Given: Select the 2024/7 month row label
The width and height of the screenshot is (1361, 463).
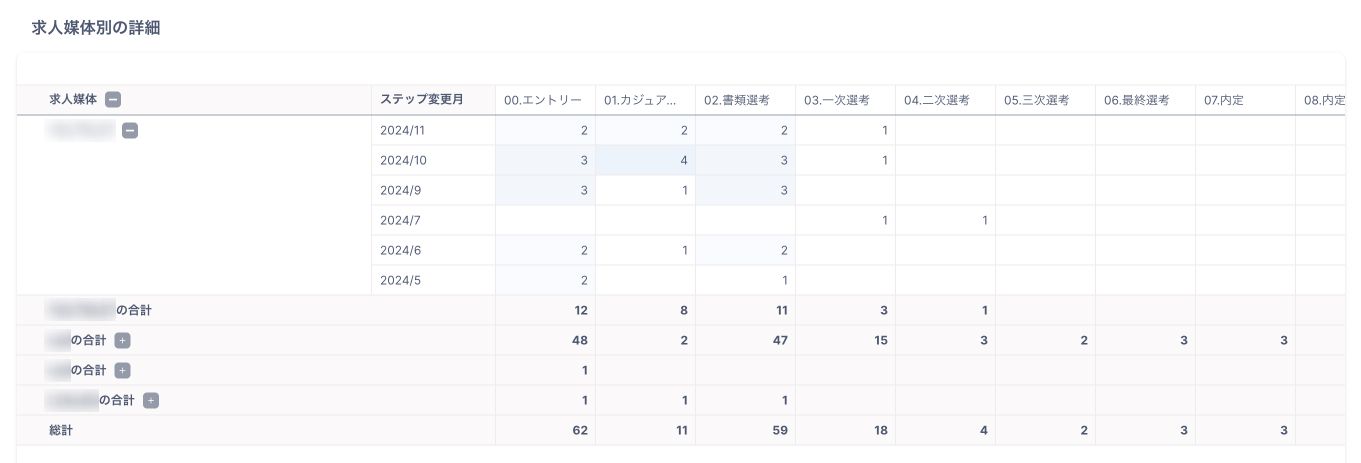Looking at the screenshot, I should coord(400,220).
